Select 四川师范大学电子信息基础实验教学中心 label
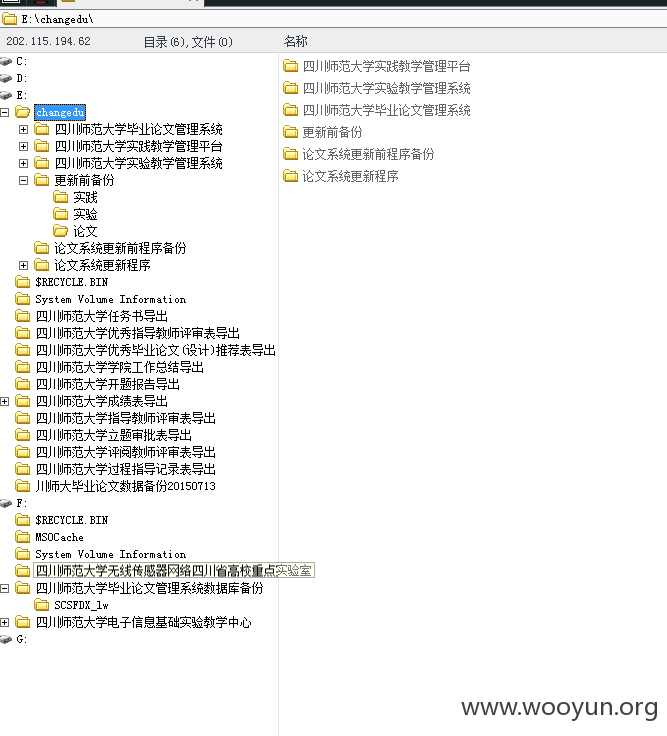The height and width of the screenshot is (736, 667). coord(144,622)
